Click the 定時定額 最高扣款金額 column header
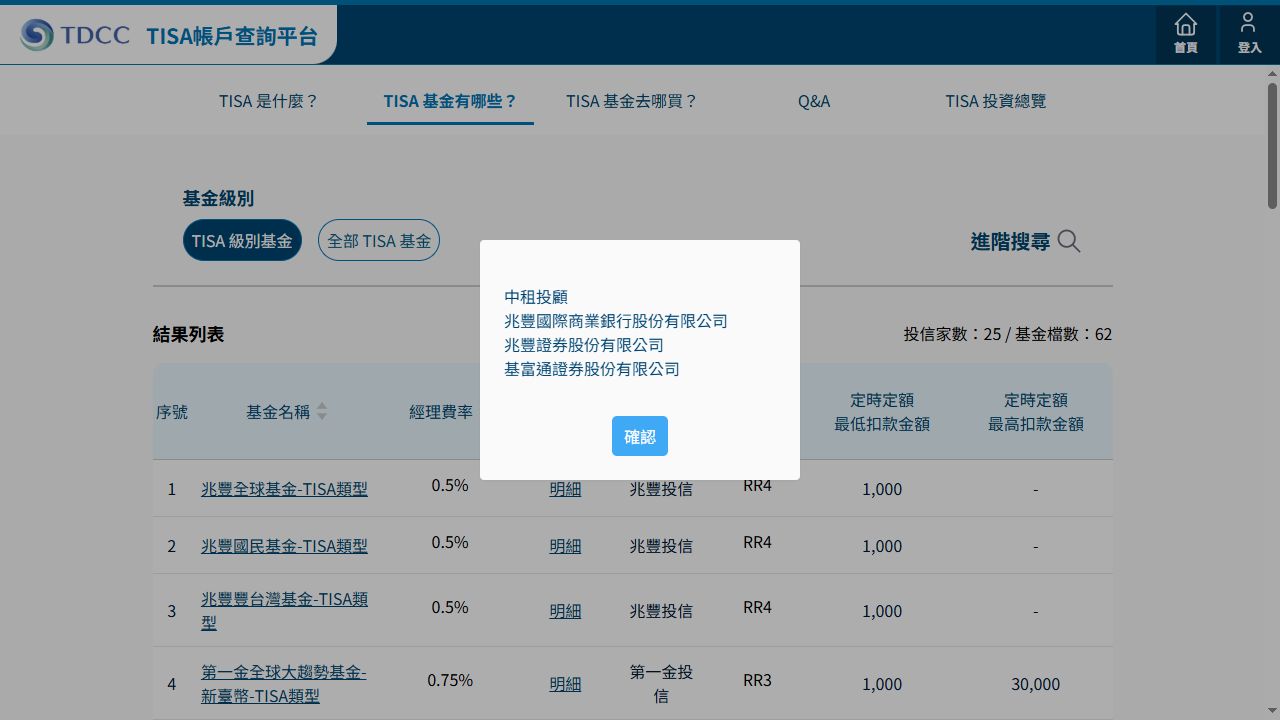1280x720 pixels. click(1036, 412)
